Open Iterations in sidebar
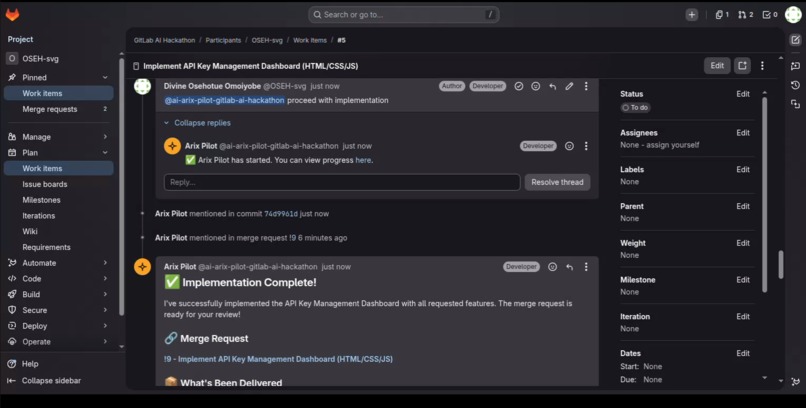Viewport: 806px width, 408px height. coord(59,216)
